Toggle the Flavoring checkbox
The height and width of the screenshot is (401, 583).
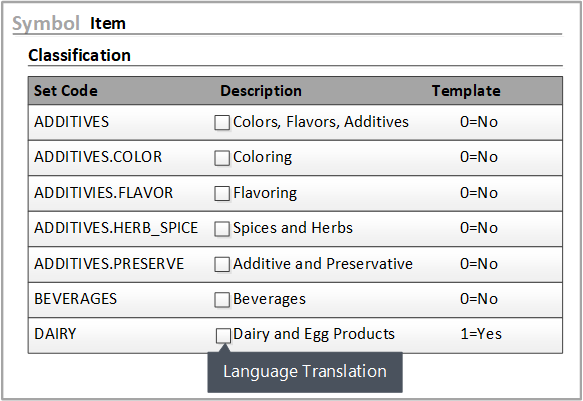click(222, 193)
